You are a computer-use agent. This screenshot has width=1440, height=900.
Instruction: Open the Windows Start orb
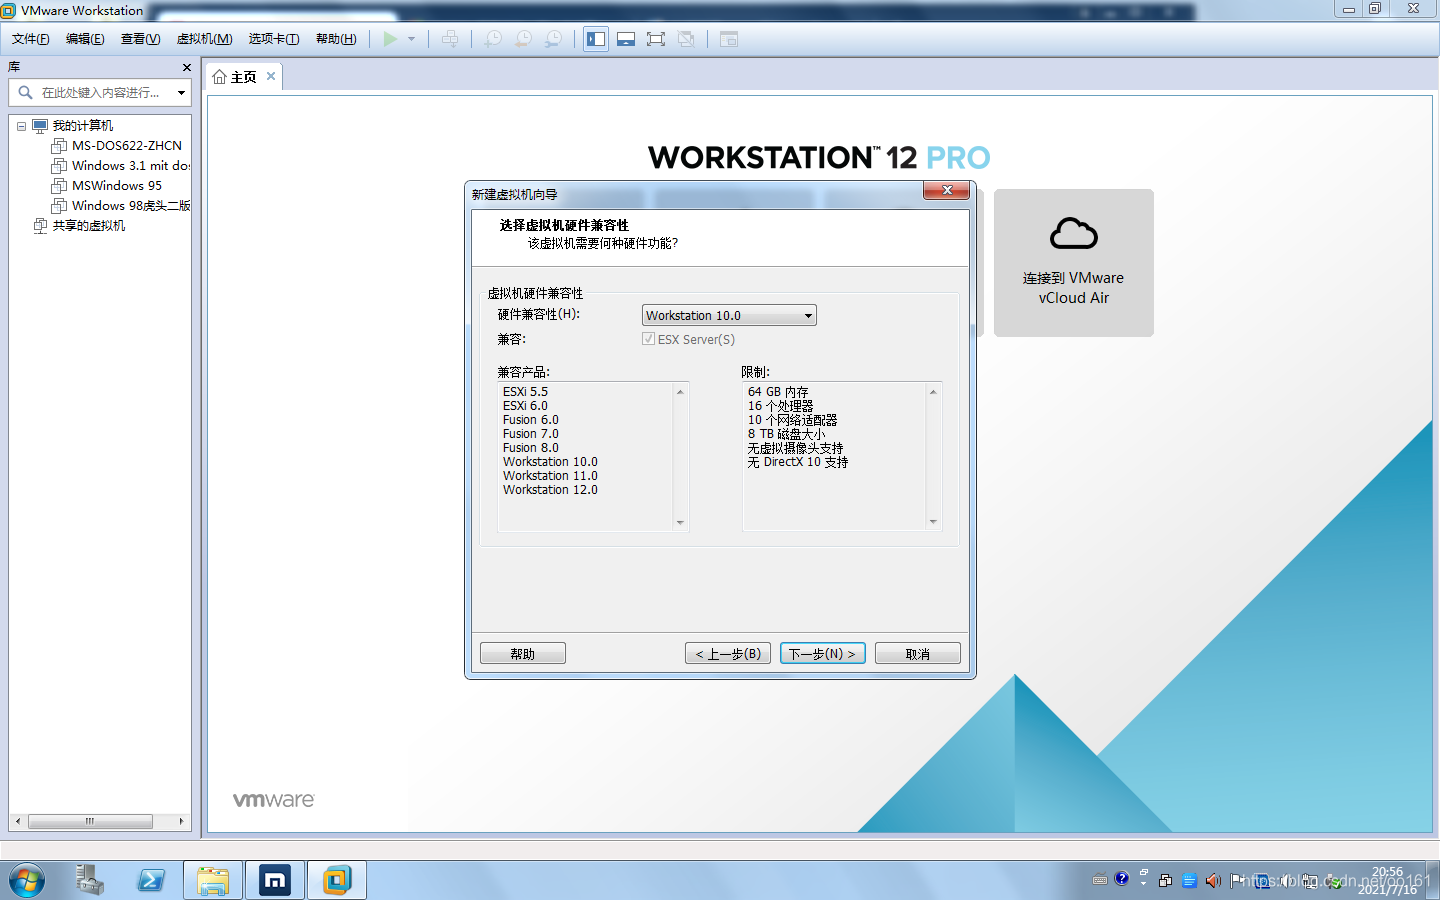point(27,881)
